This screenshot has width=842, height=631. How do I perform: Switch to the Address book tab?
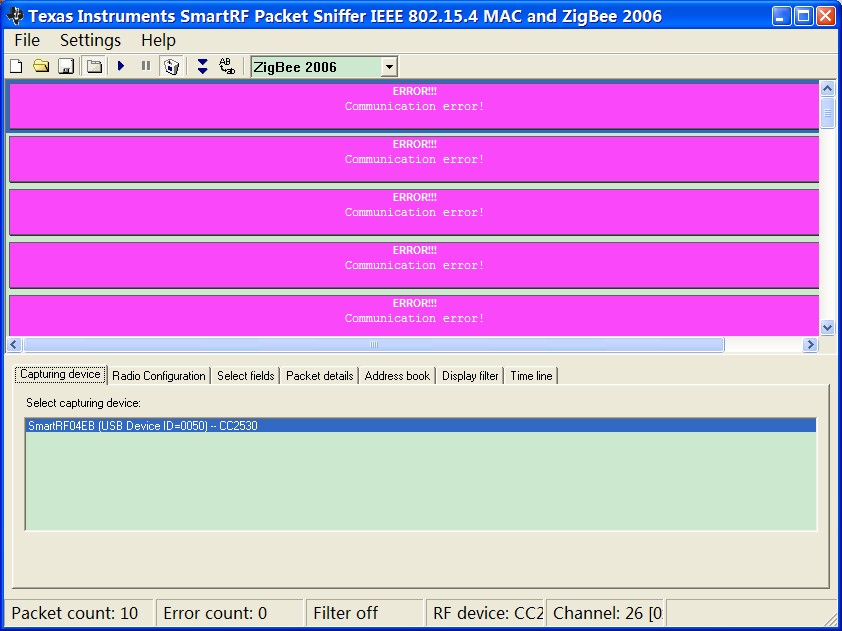(397, 376)
